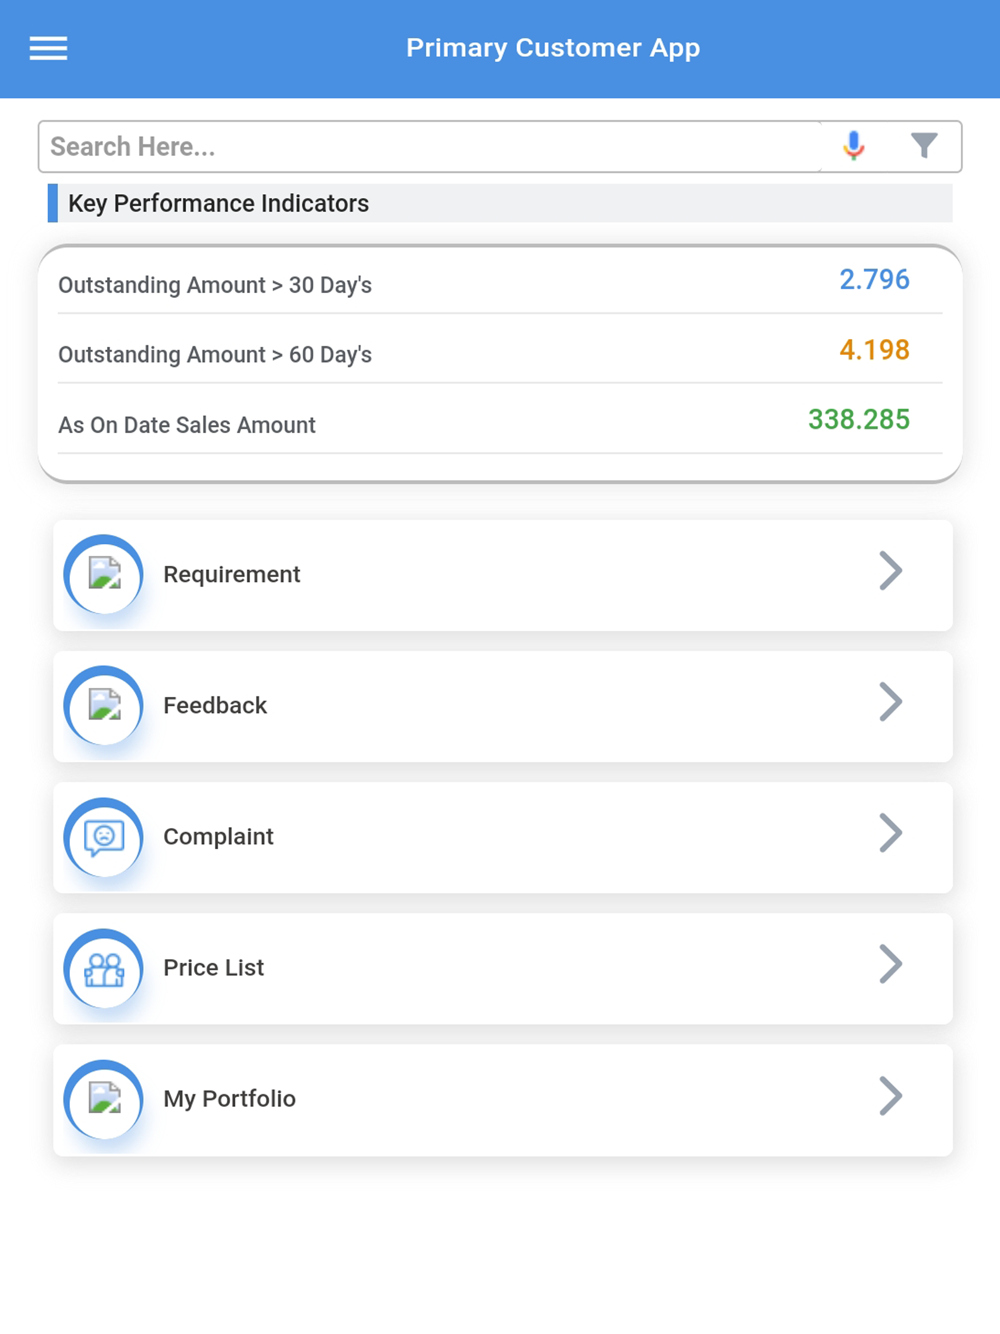View the My Portfolio label

point(229,1099)
